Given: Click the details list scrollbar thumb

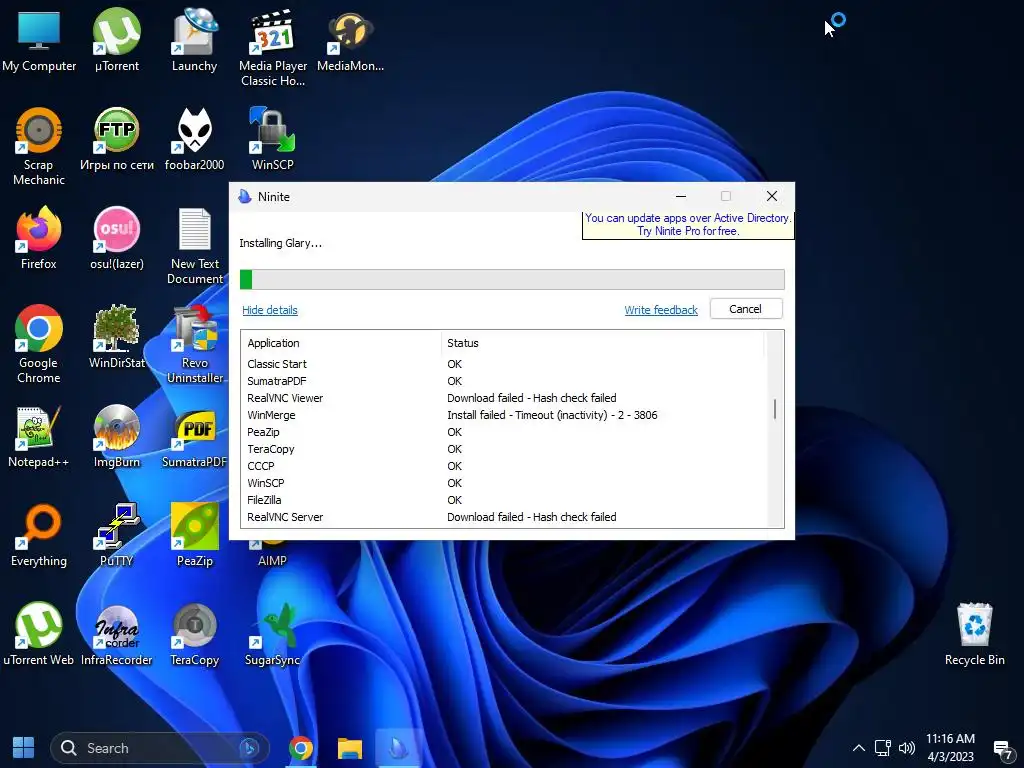Looking at the screenshot, I should point(775,409).
